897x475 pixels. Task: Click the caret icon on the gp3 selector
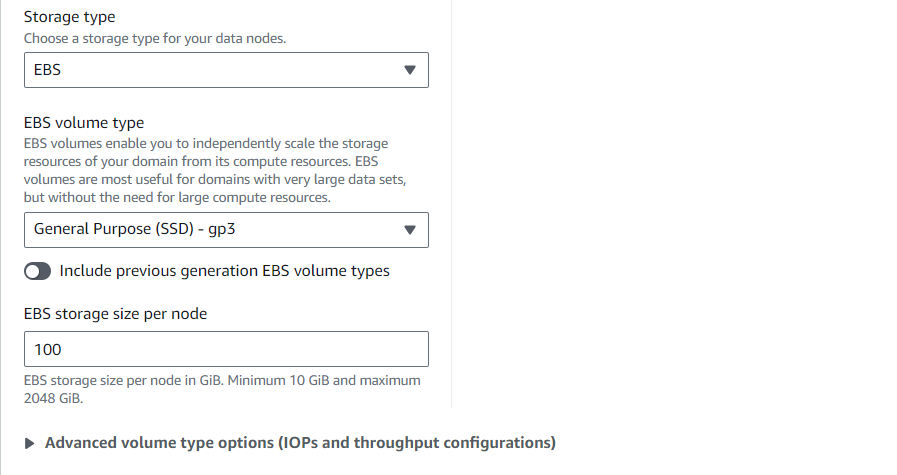408,230
